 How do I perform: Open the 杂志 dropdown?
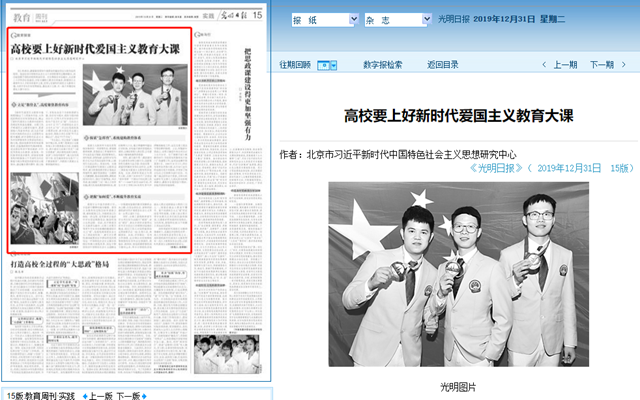tap(397, 19)
